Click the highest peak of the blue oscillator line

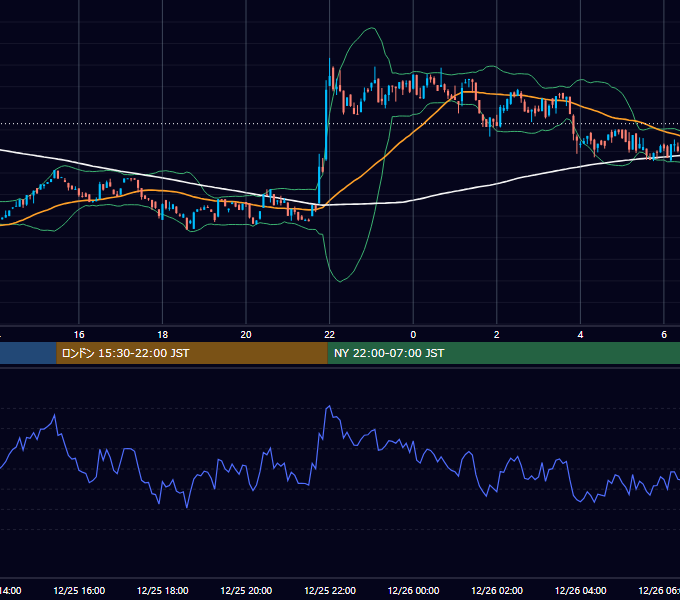pos(329,406)
